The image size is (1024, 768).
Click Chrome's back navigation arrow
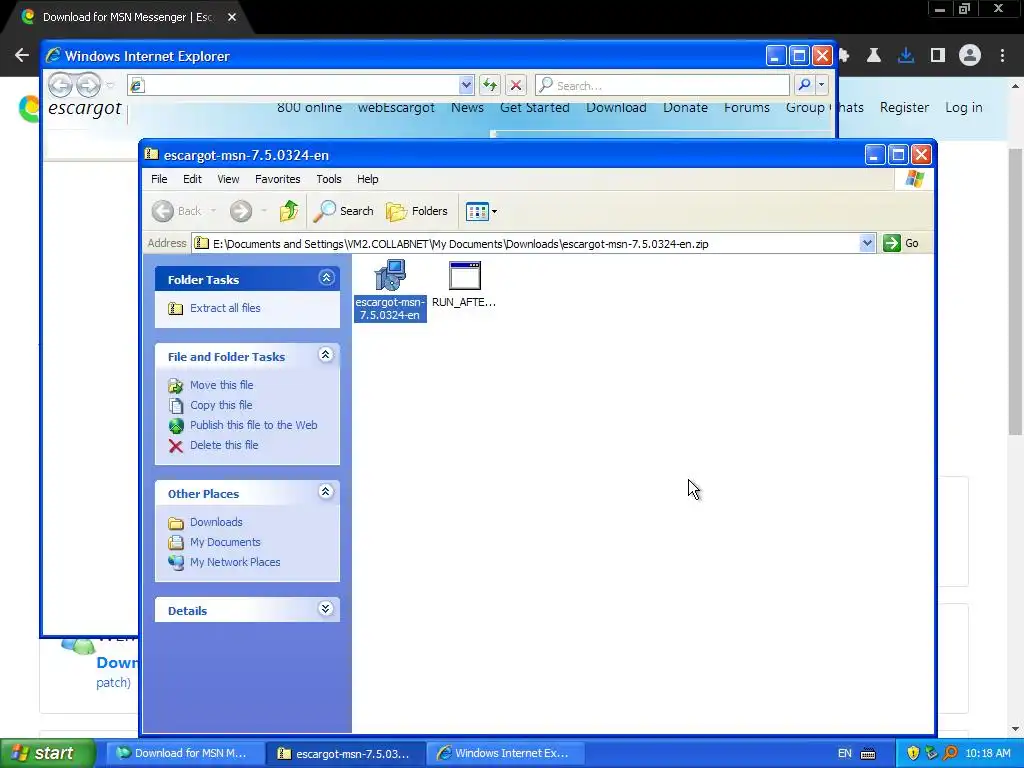pos(22,56)
